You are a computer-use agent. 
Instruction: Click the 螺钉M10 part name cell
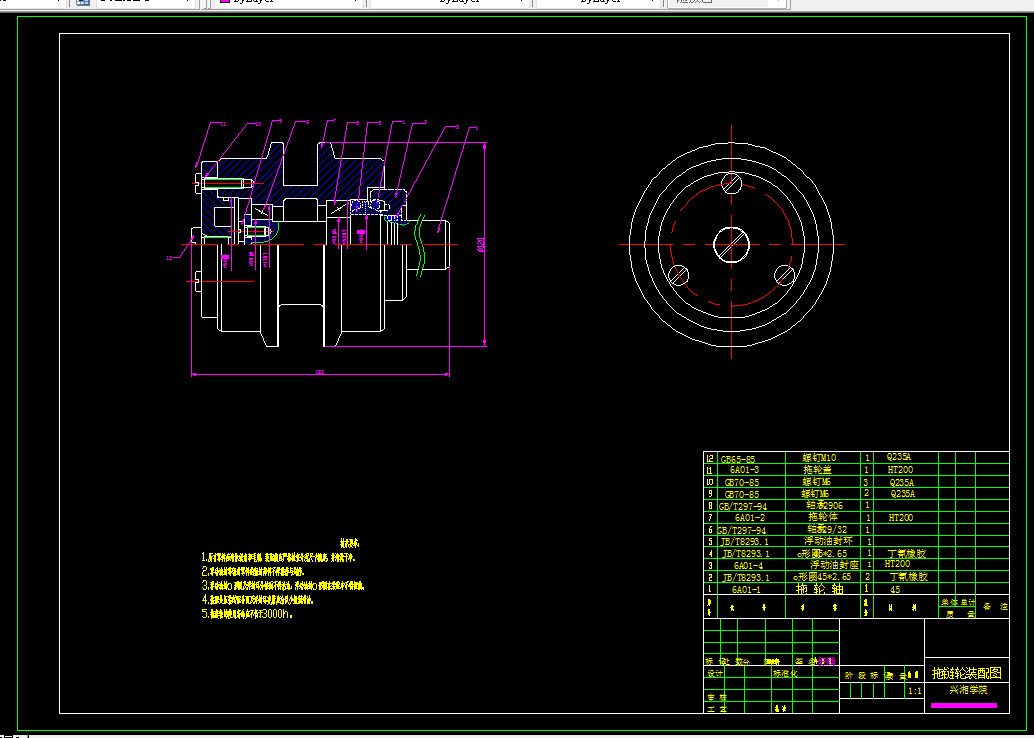click(819, 458)
